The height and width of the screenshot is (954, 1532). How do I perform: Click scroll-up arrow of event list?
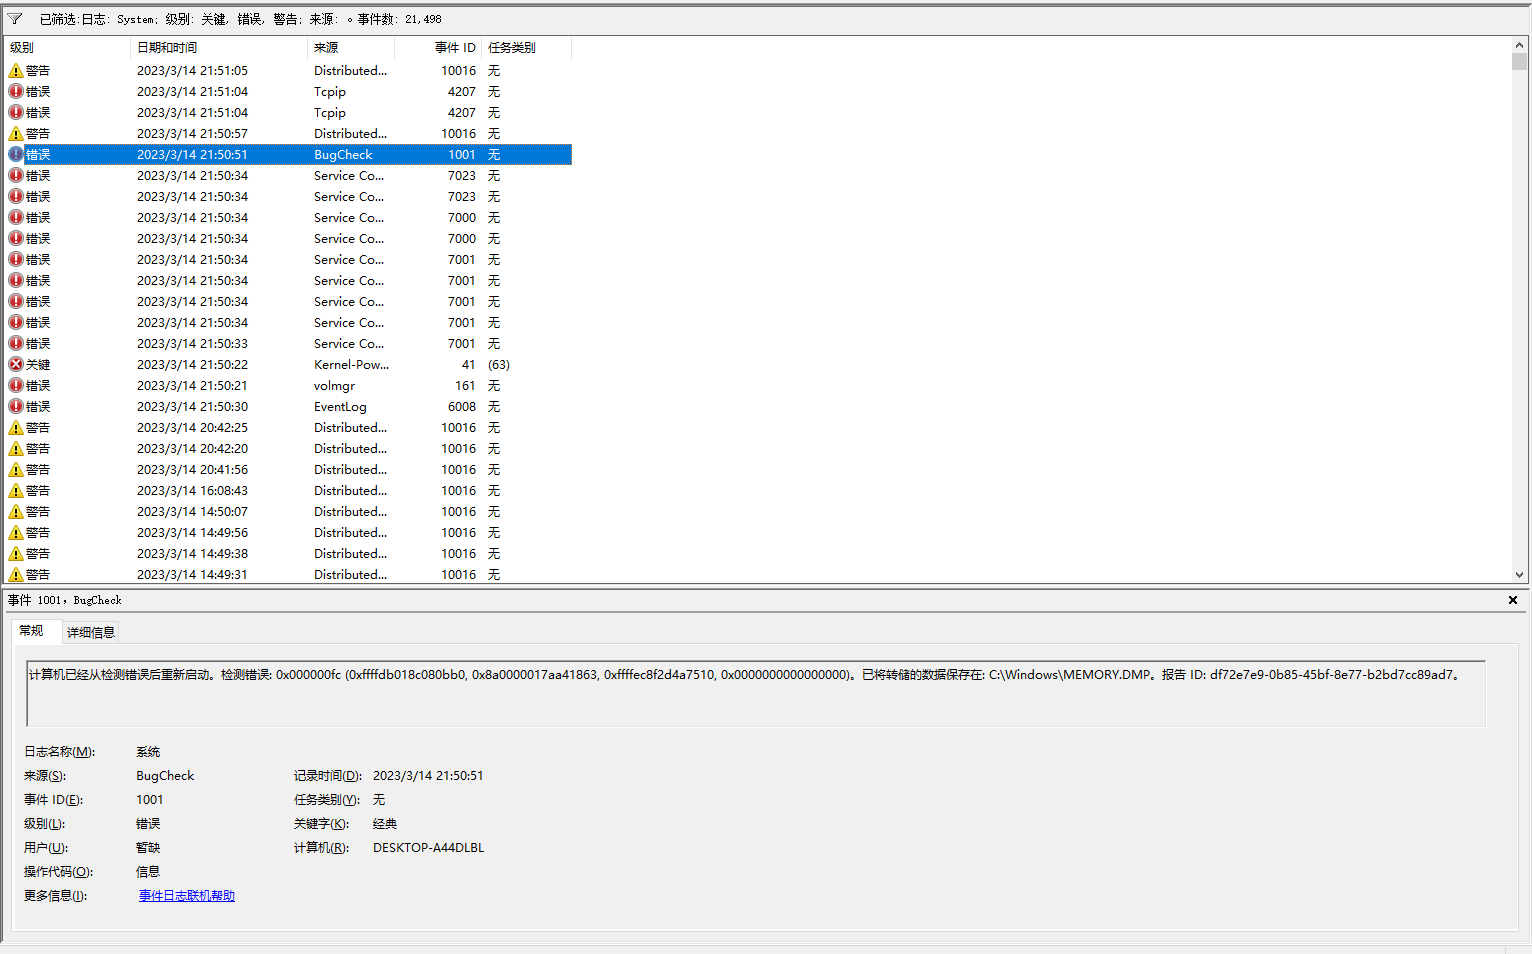point(1519,45)
